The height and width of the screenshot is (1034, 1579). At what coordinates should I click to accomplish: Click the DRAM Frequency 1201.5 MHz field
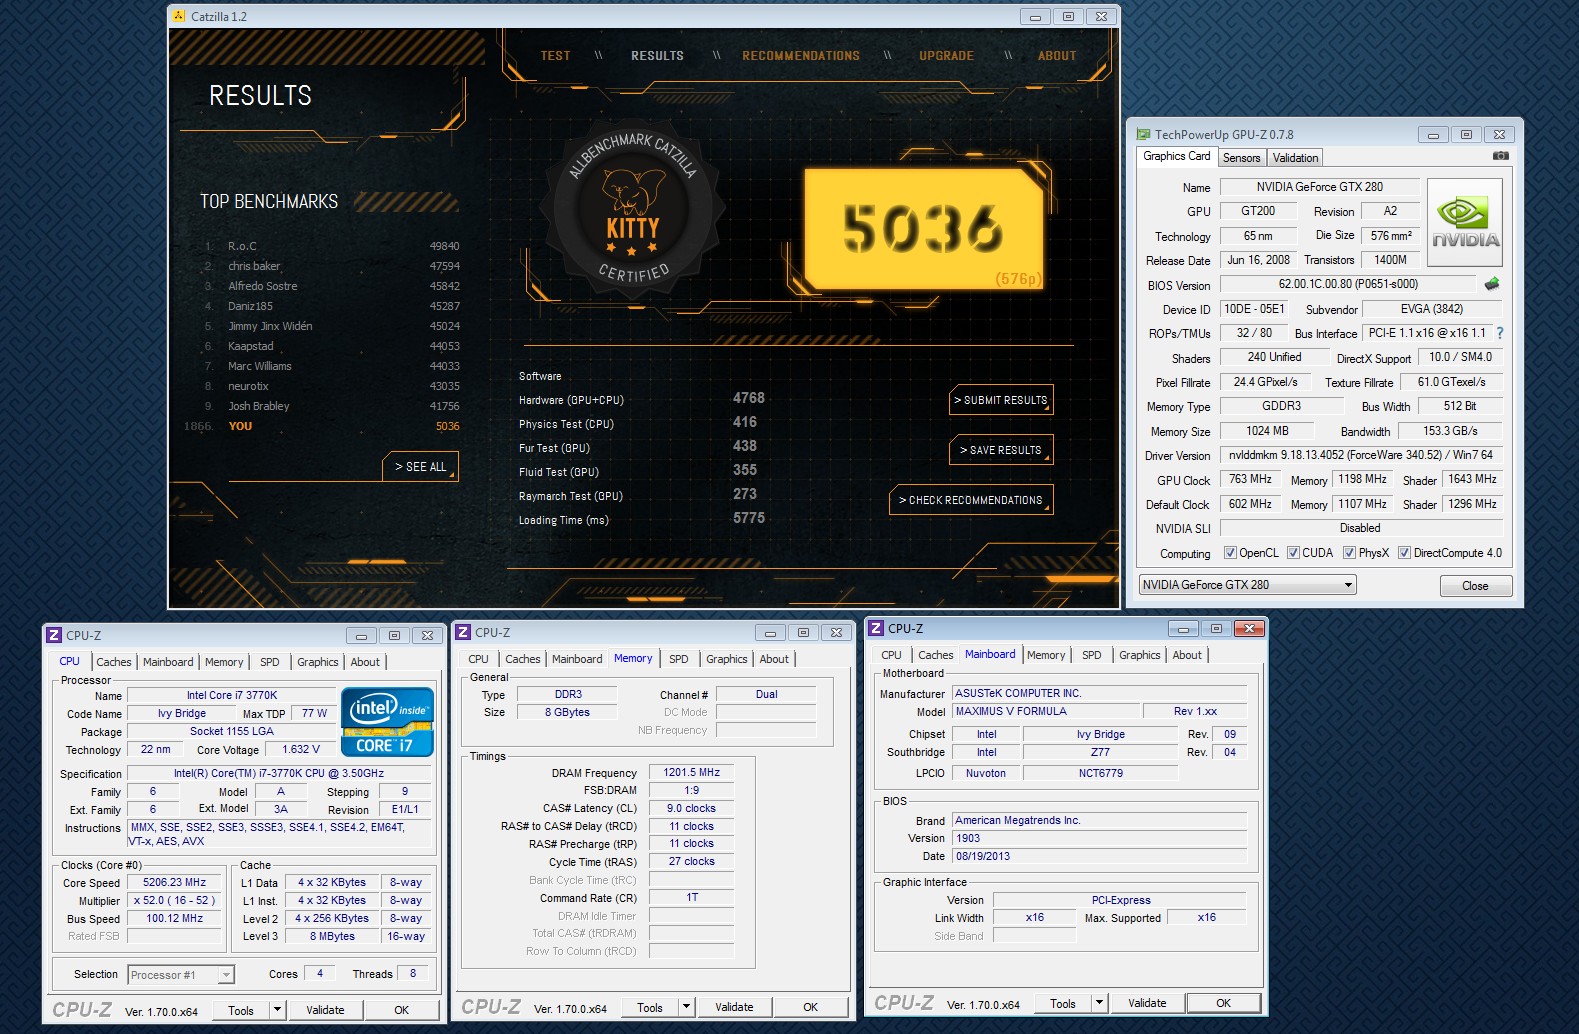pyautogui.click(x=692, y=772)
